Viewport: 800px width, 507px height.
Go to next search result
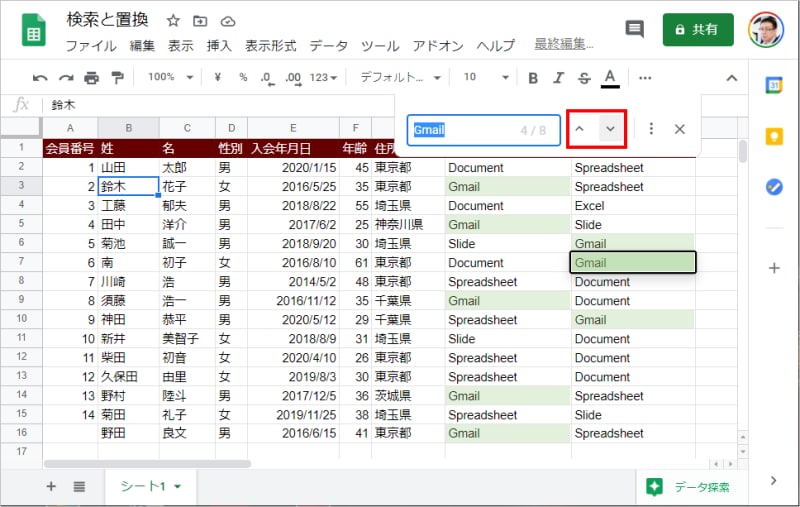[x=610, y=129]
